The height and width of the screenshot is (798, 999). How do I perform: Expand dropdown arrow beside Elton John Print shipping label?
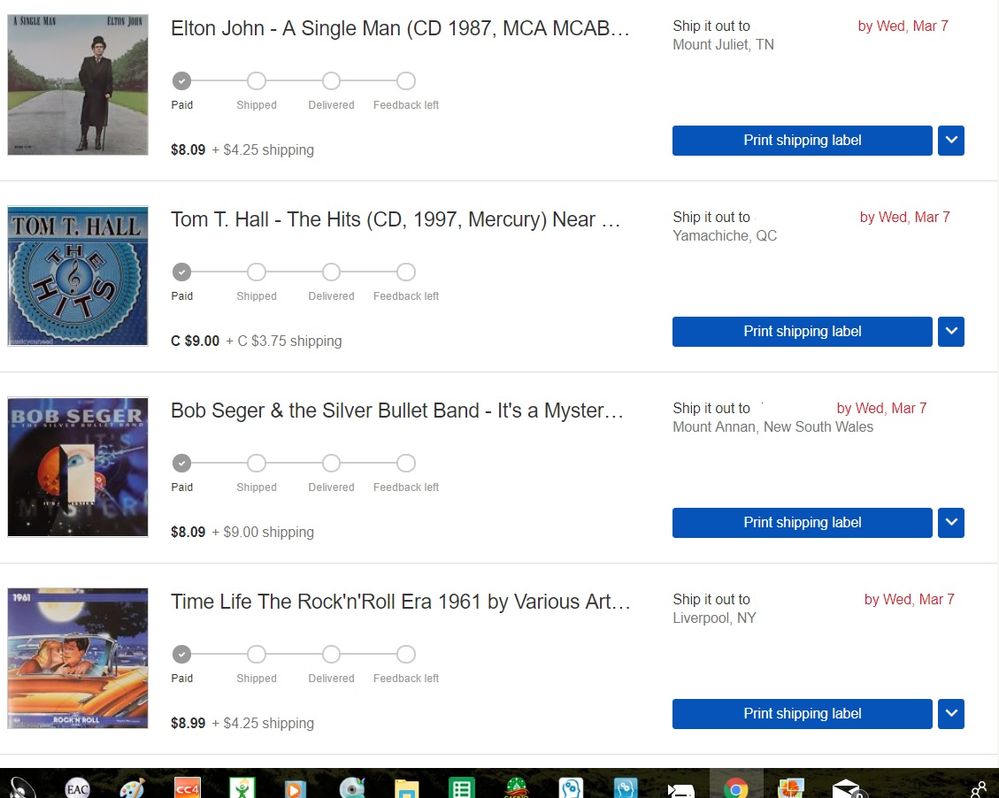point(951,140)
